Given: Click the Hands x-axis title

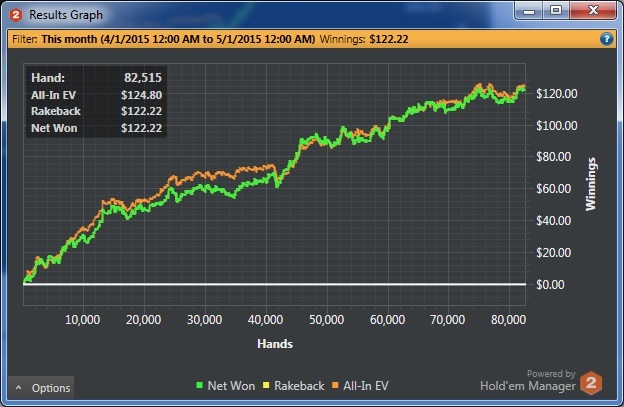Looking at the screenshot, I should click(x=275, y=344).
